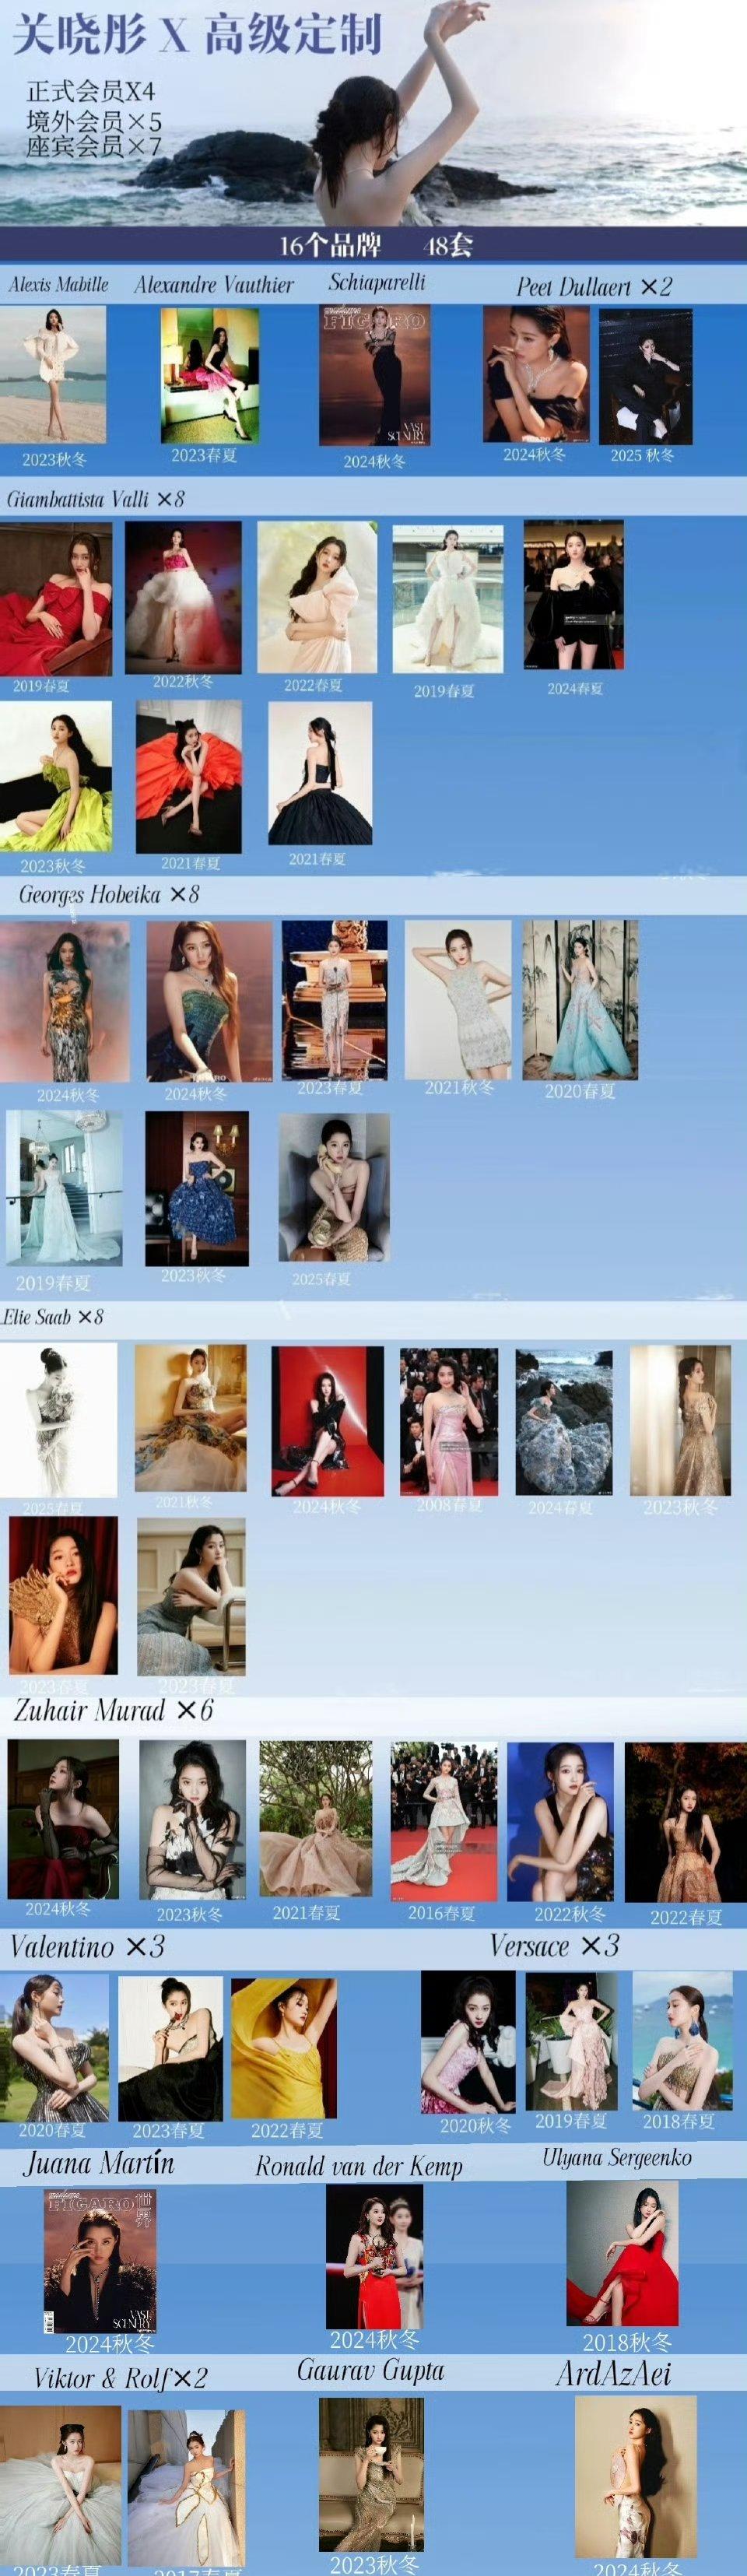The width and height of the screenshot is (747, 2576).
Task: Click the "ArdAzAei" brand heading
Action: click(613, 2373)
